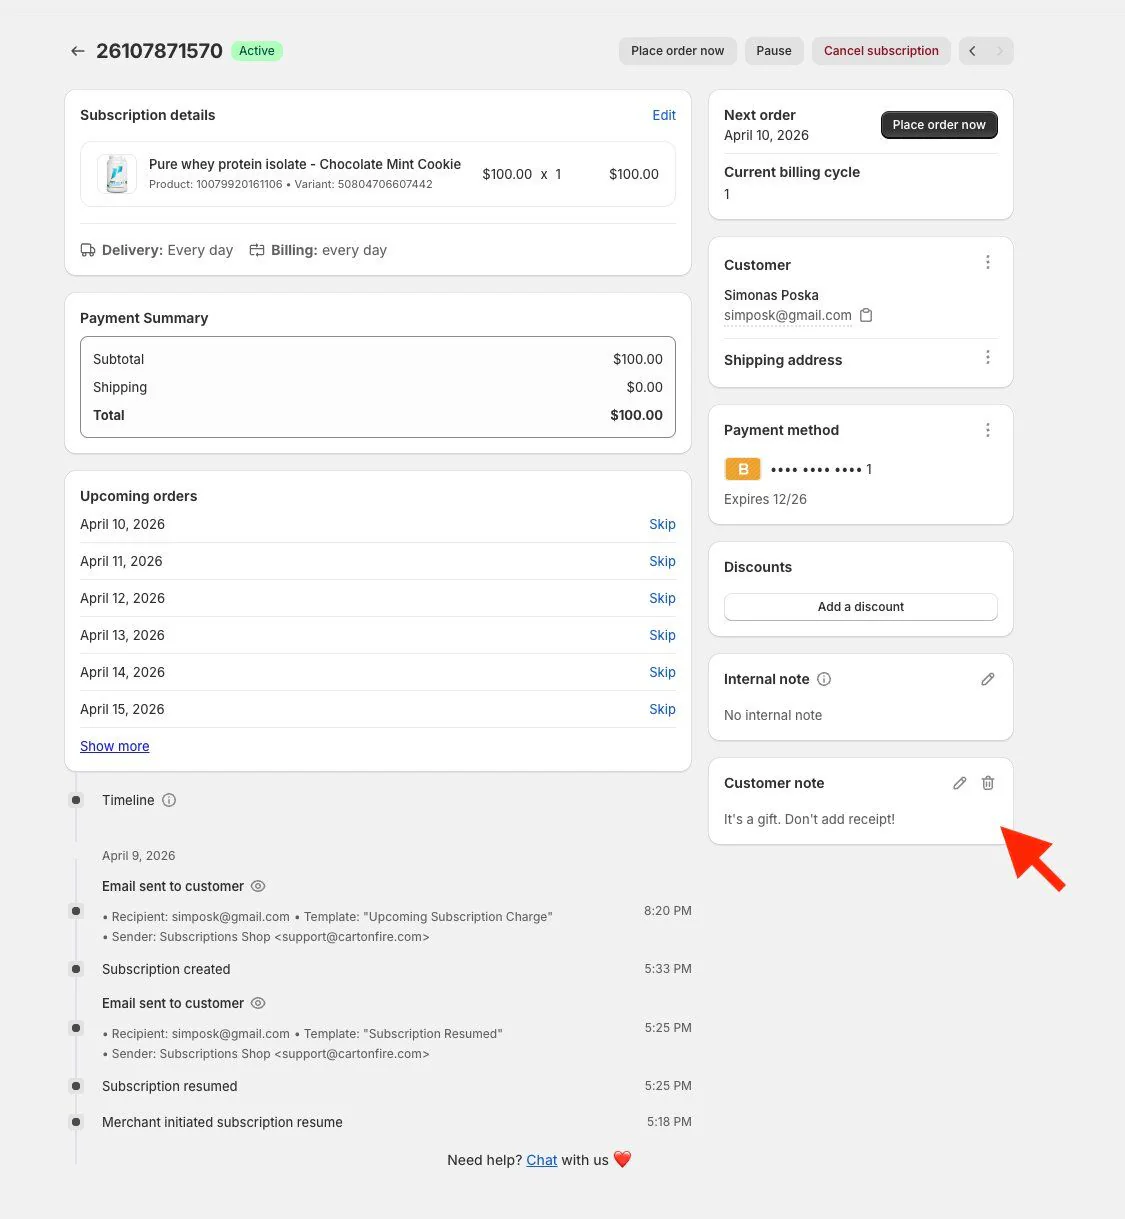
Task: Skip the April 10, 2026 order
Action: tap(662, 524)
